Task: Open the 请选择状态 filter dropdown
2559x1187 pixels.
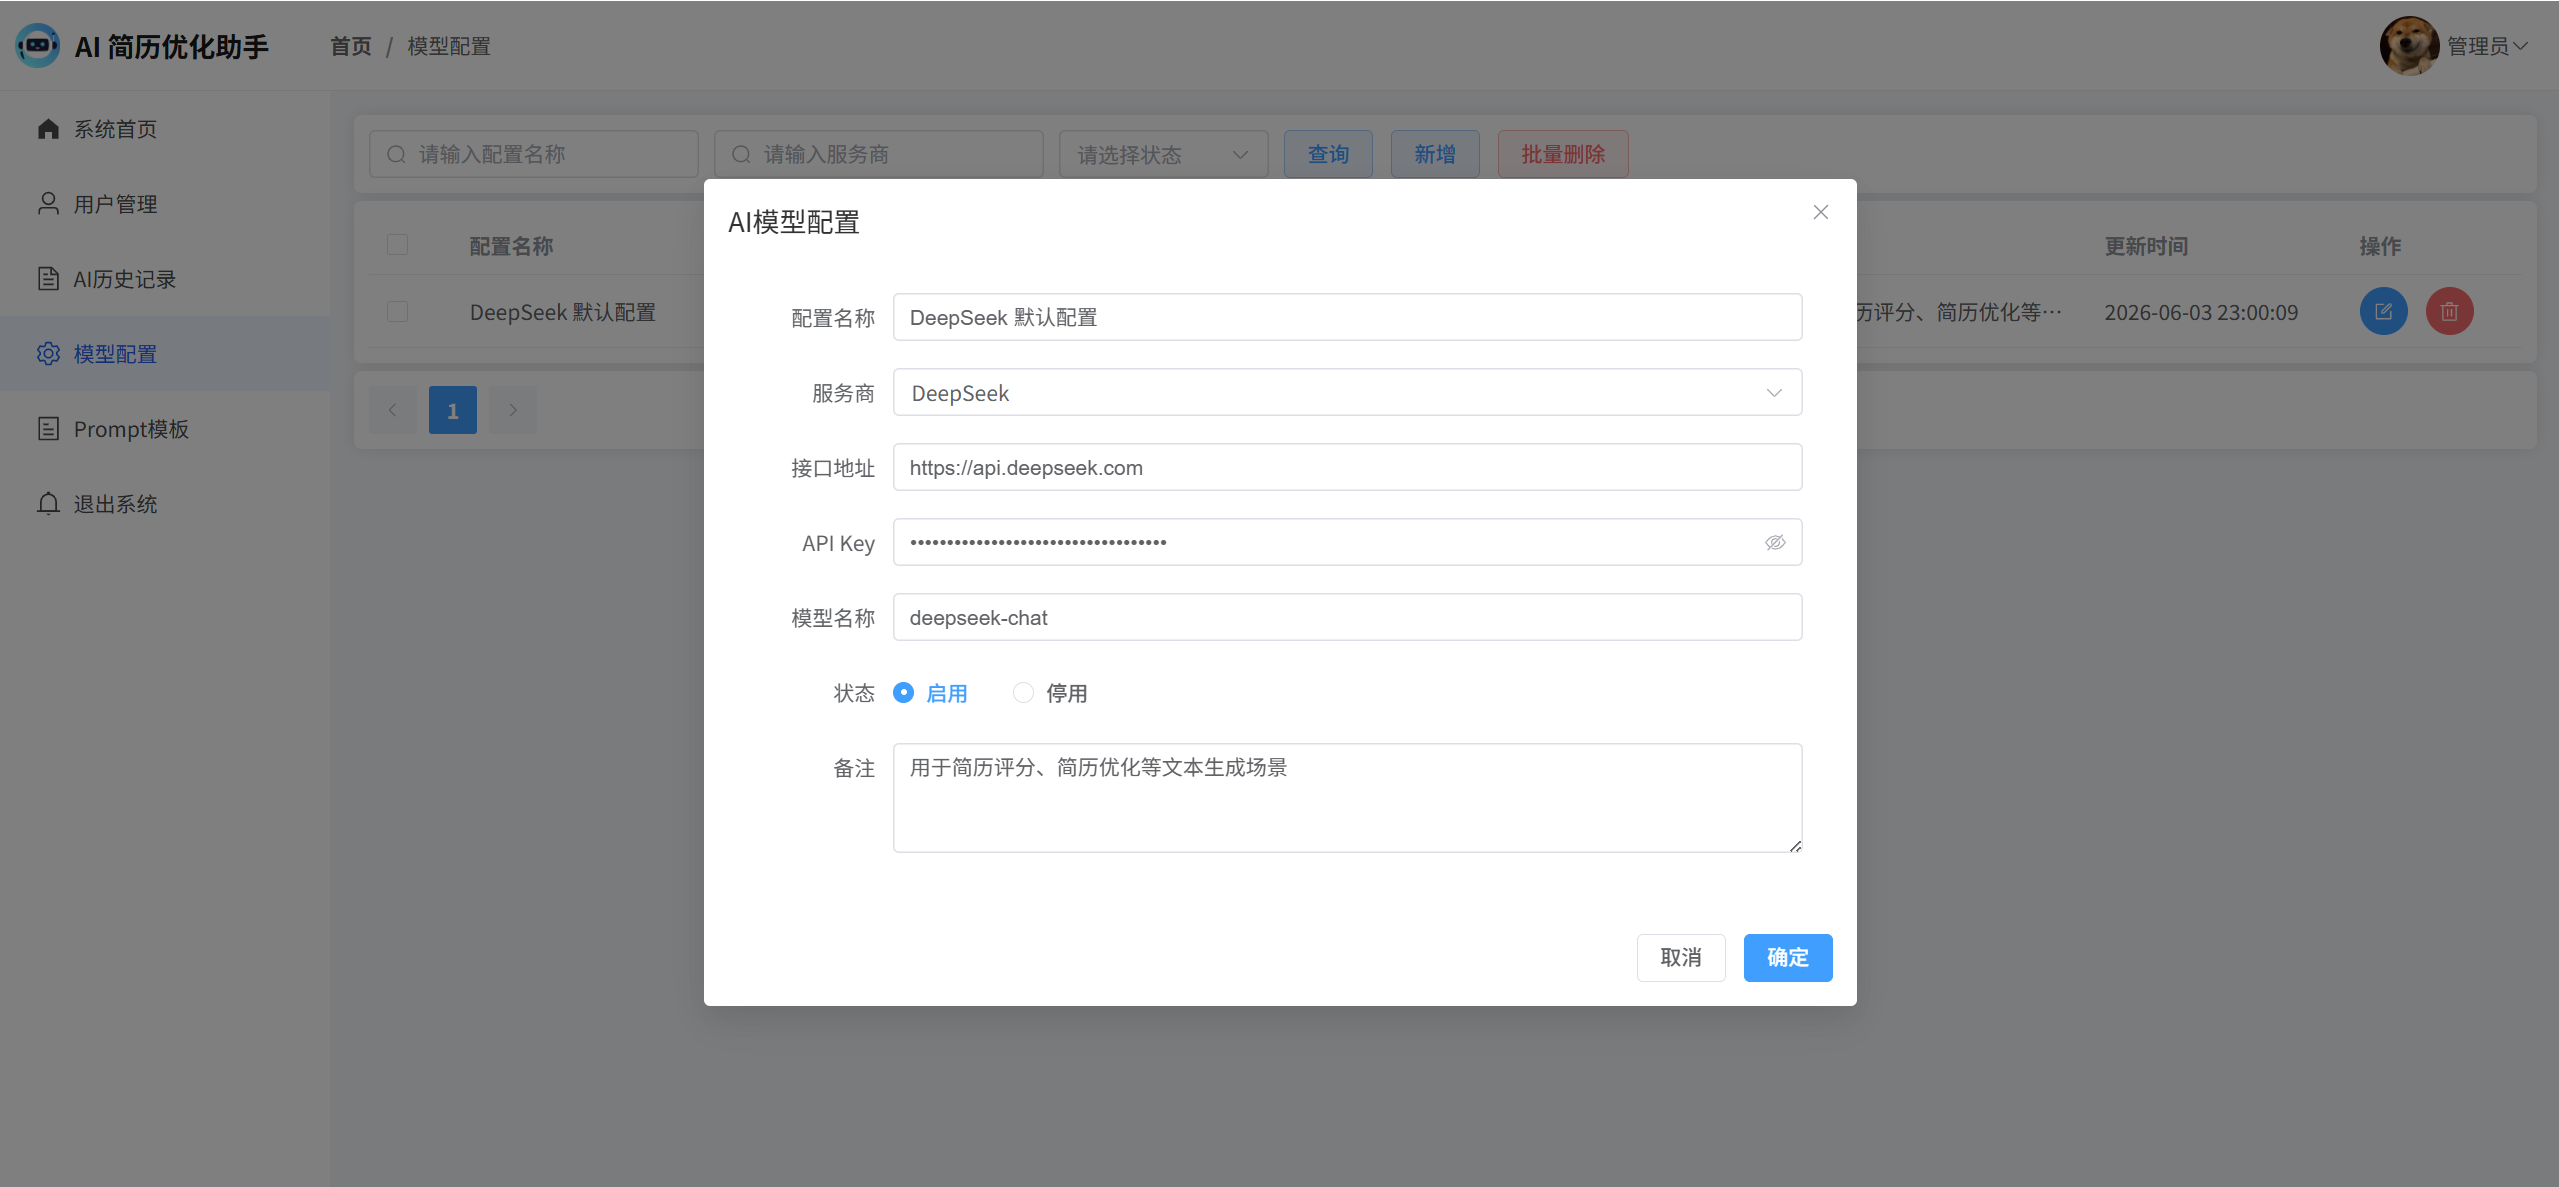Action: (x=1163, y=154)
